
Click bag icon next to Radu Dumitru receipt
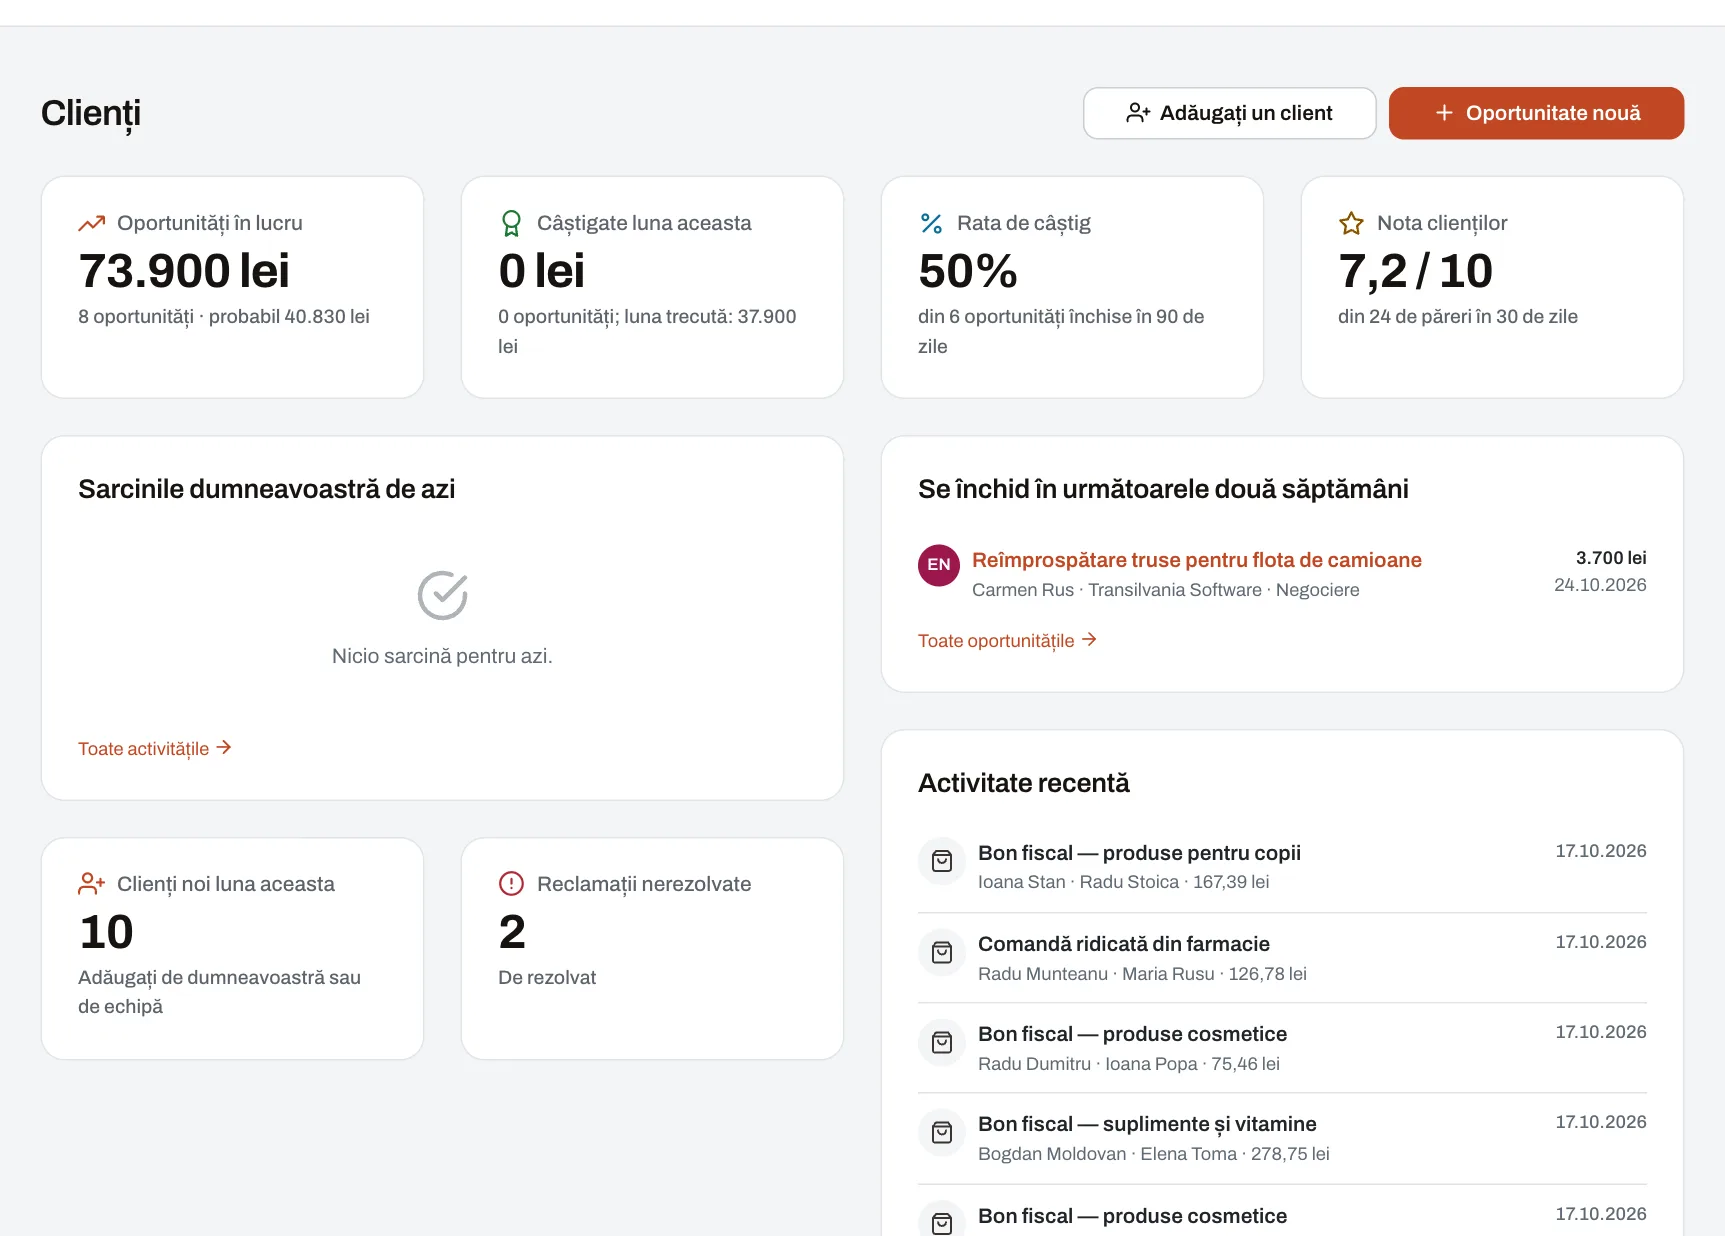point(942,1043)
